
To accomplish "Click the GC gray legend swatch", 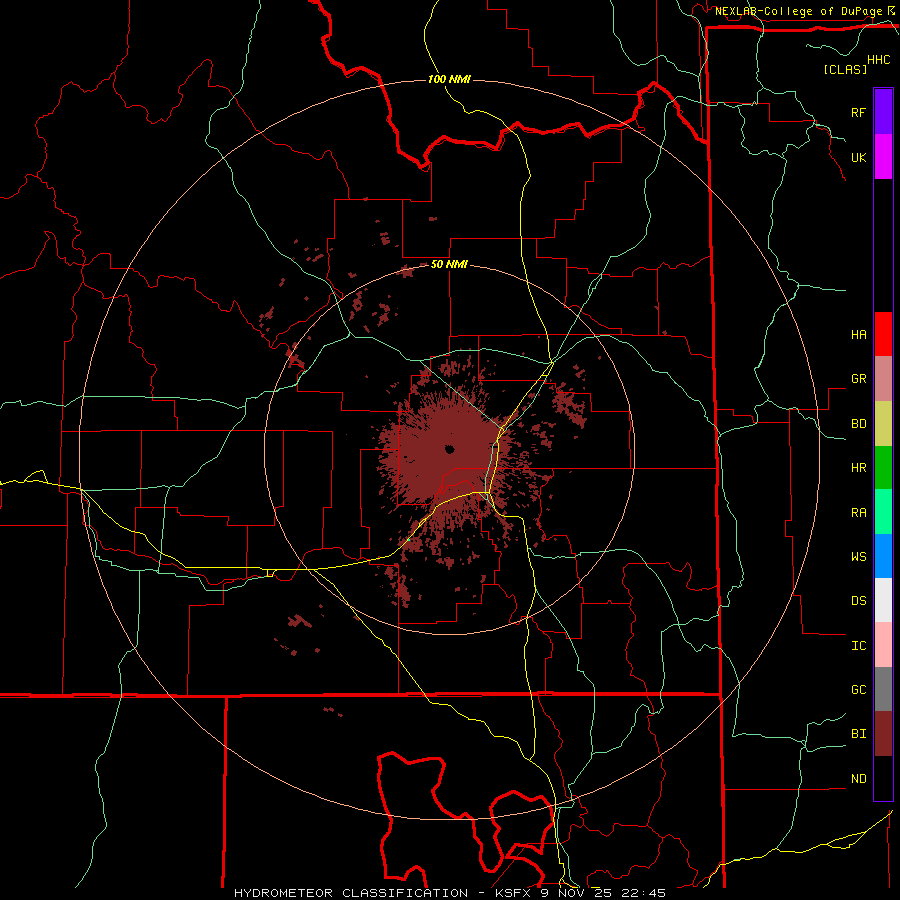I will click(x=883, y=689).
